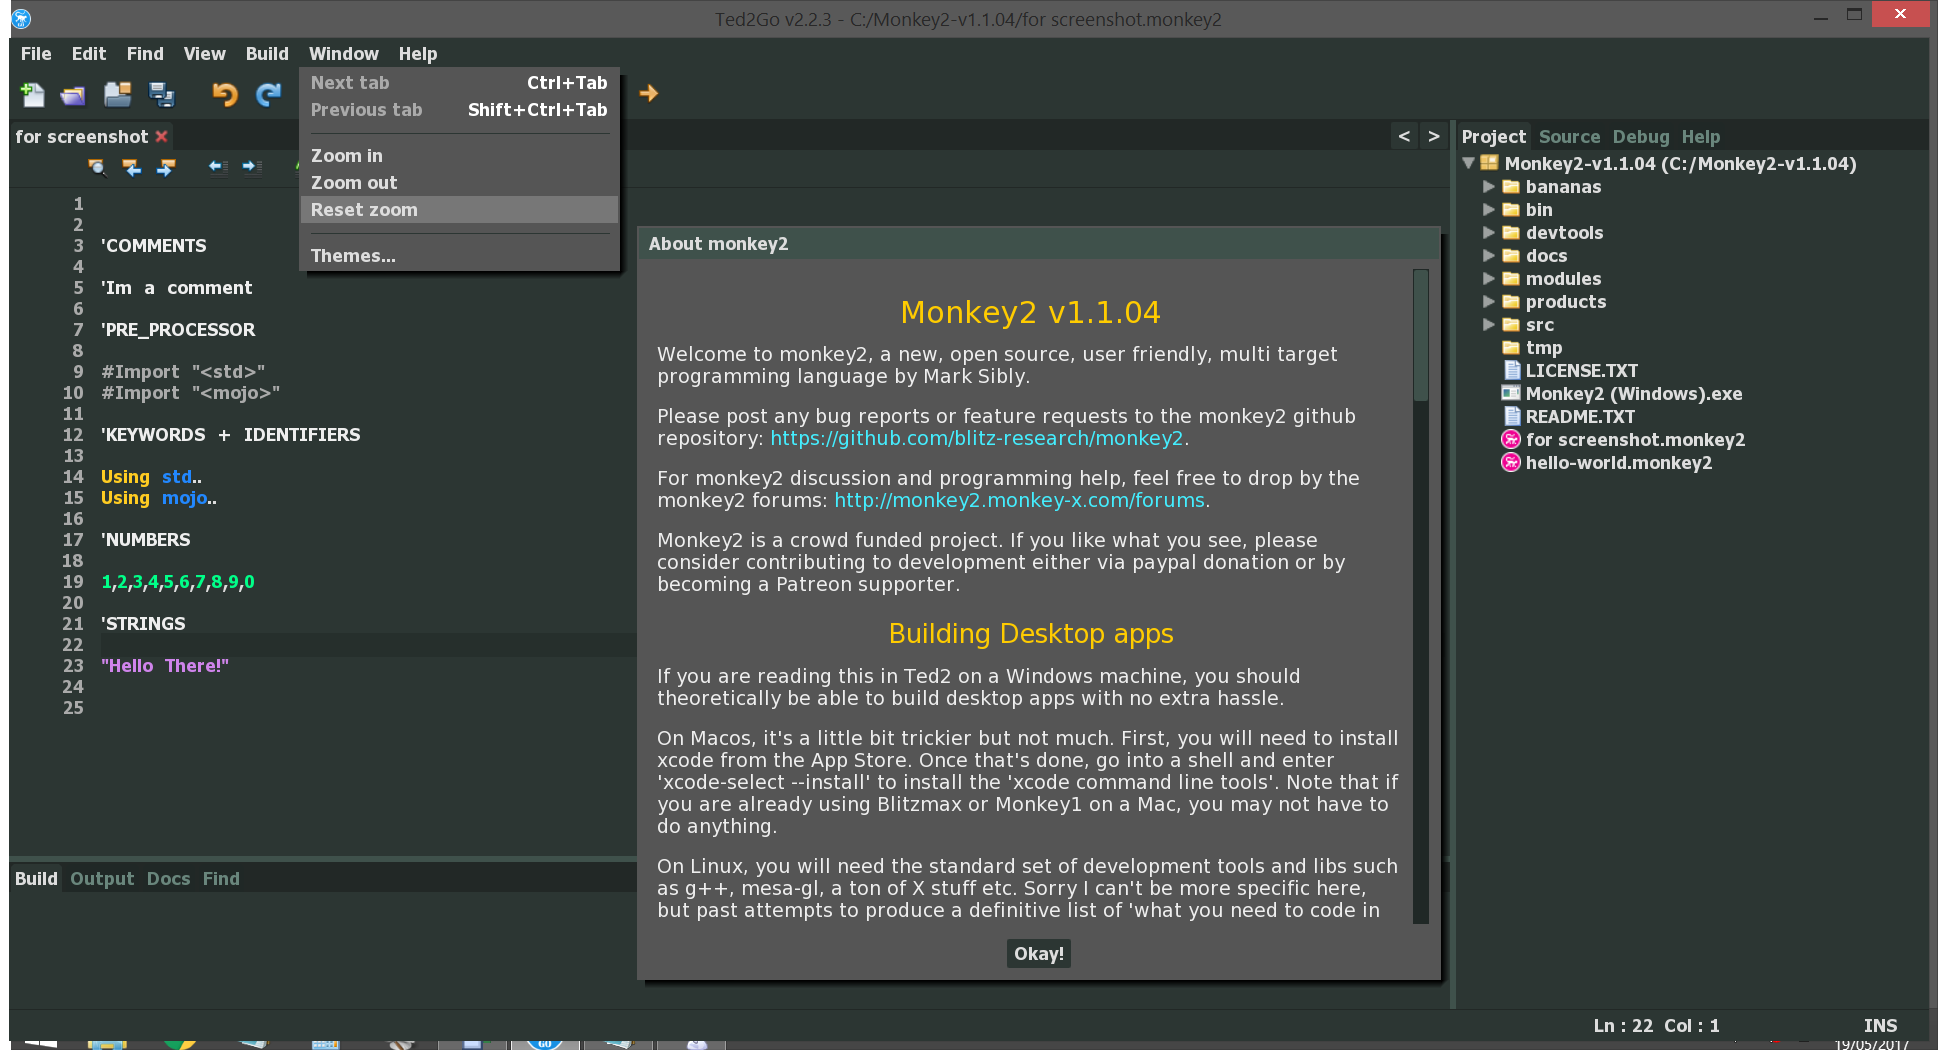Select Reset zoom in Window menu

point(364,210)
